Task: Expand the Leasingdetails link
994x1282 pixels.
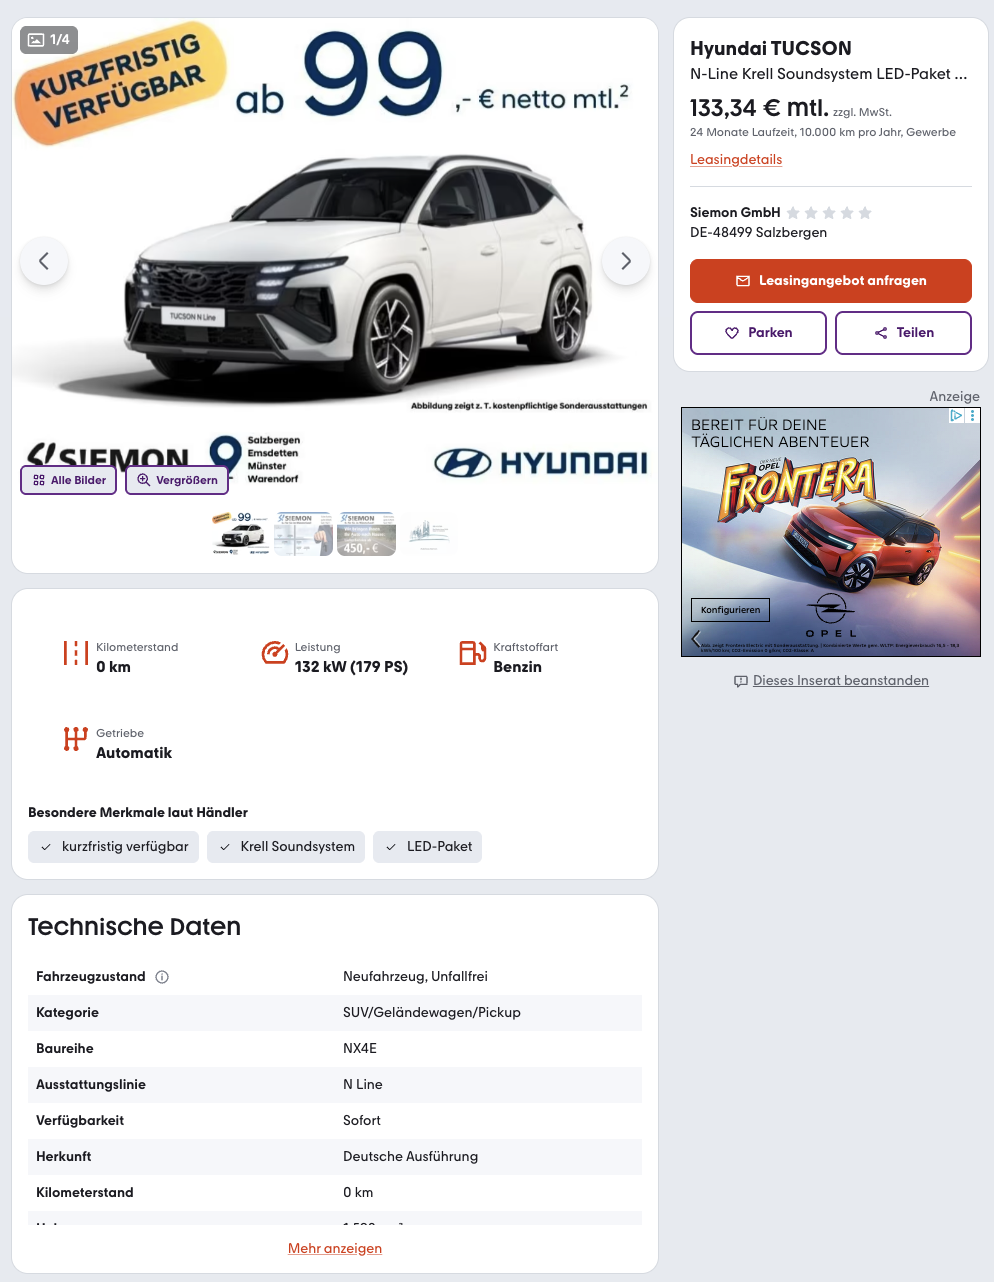Action: (736, 159)
